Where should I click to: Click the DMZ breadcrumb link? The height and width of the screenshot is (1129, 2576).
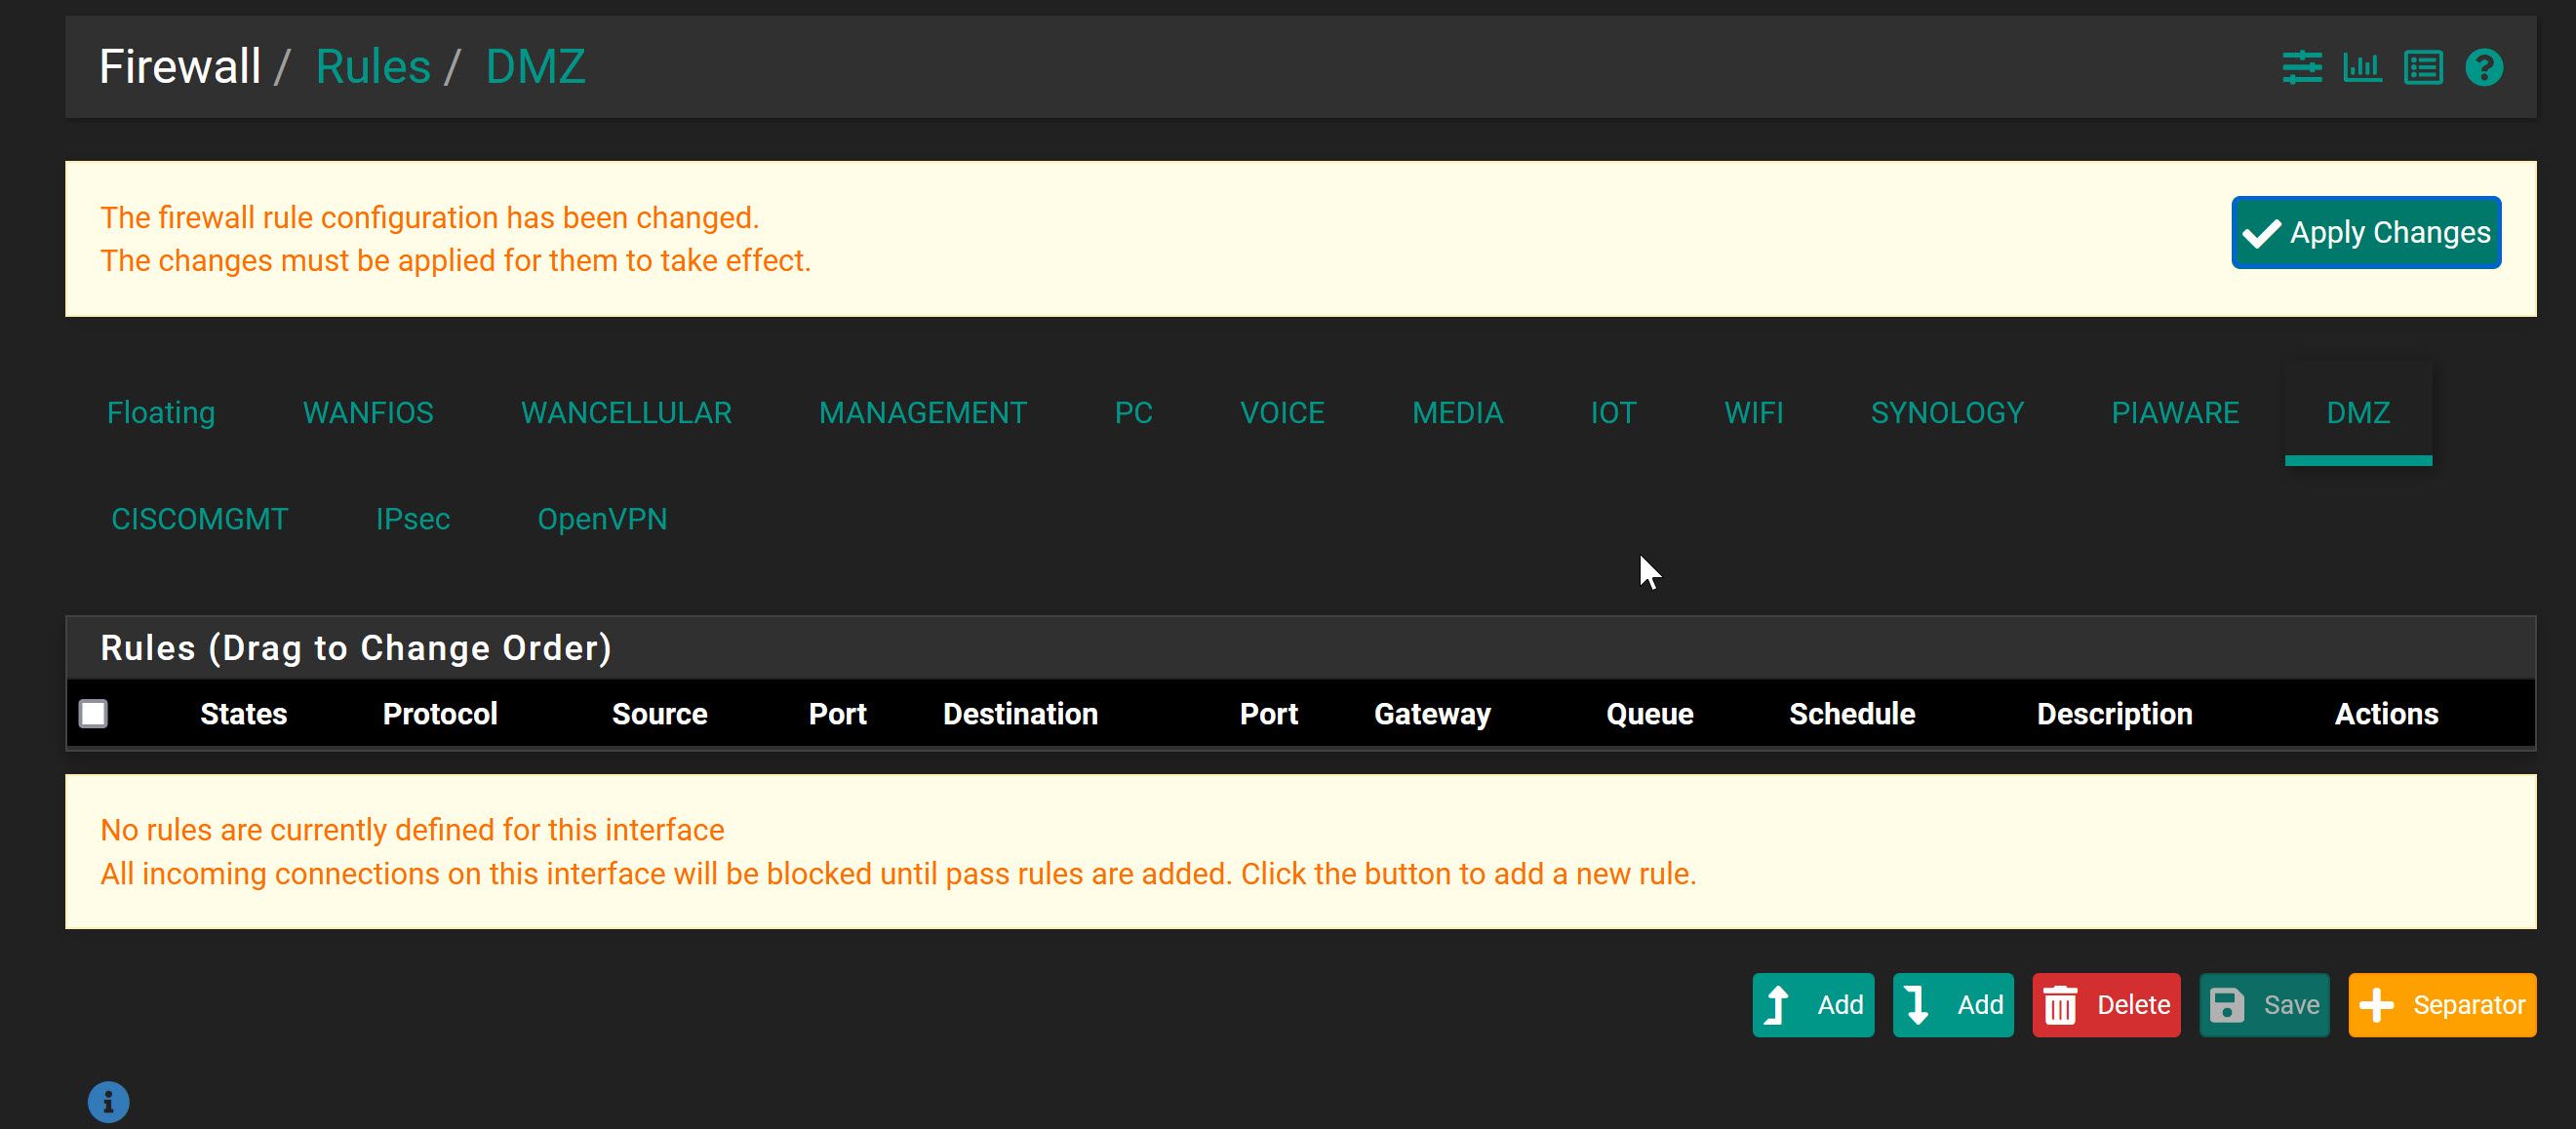pos(535,67)
